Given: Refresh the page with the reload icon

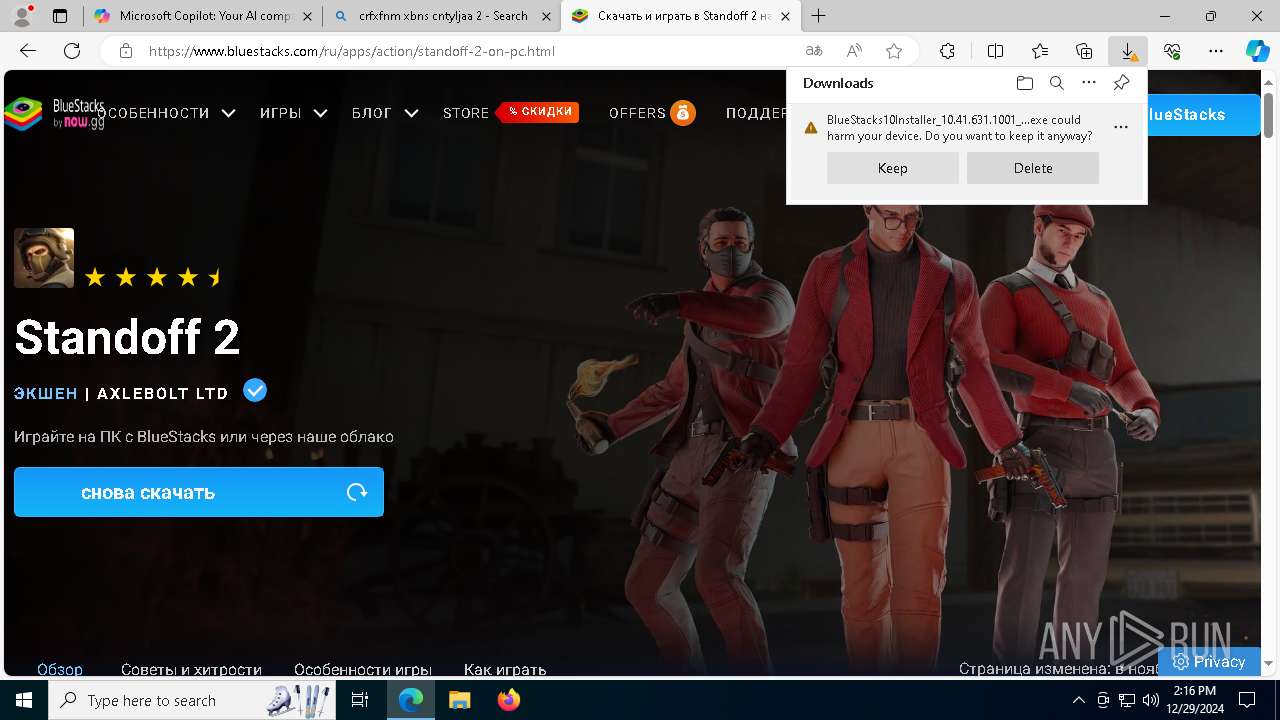Looking at the screenshot, I should click(x=72, y=51).
